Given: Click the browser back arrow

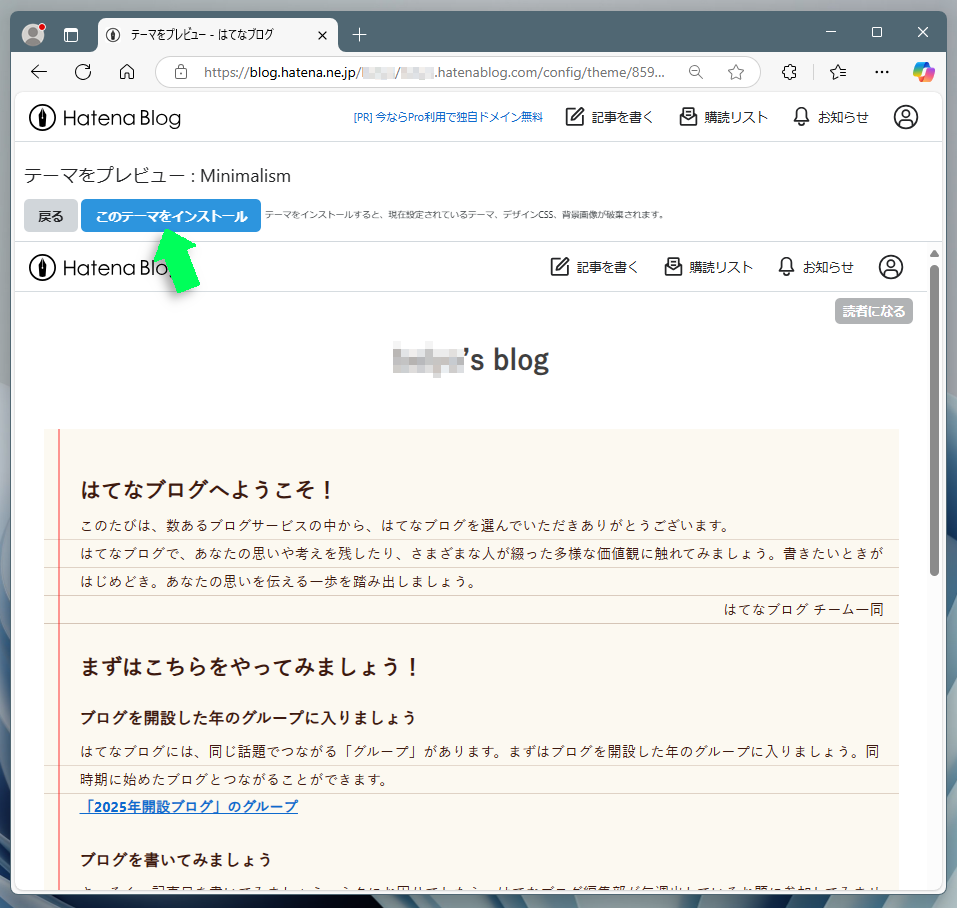Looking at the screenshot, I should pyautogui.click(x=39, y=72).
